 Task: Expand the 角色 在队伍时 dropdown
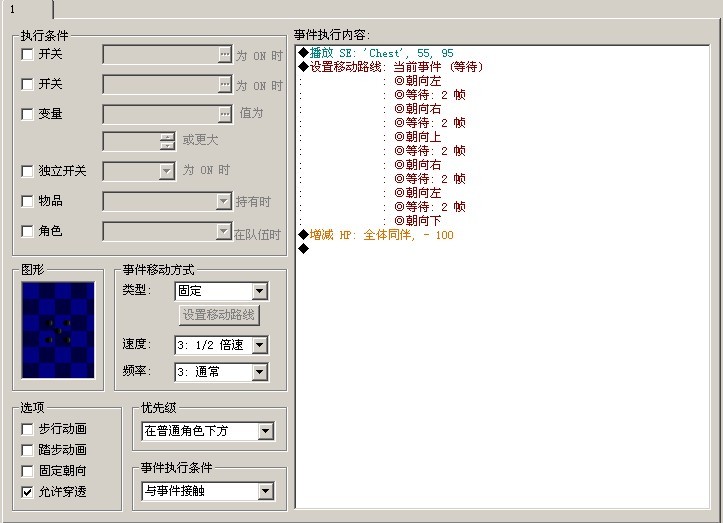click(224, 231)
